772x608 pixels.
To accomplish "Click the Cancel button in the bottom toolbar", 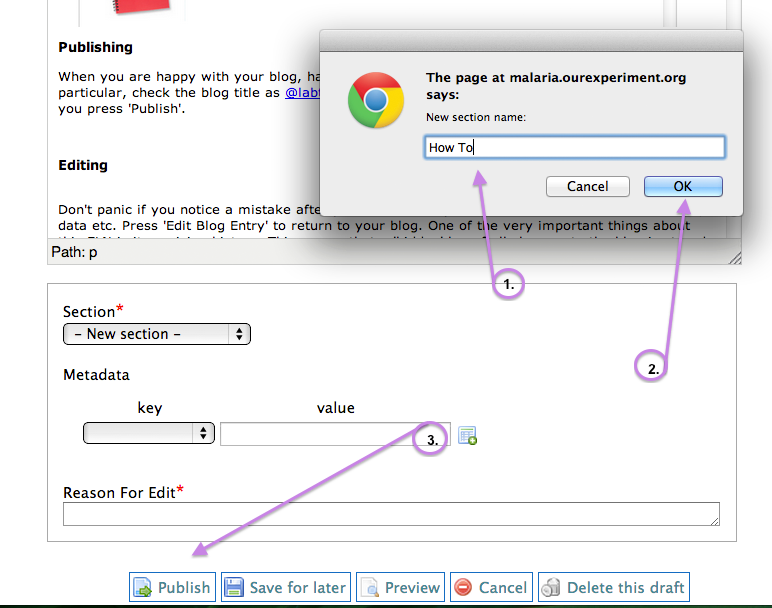I will click(491, 587).
